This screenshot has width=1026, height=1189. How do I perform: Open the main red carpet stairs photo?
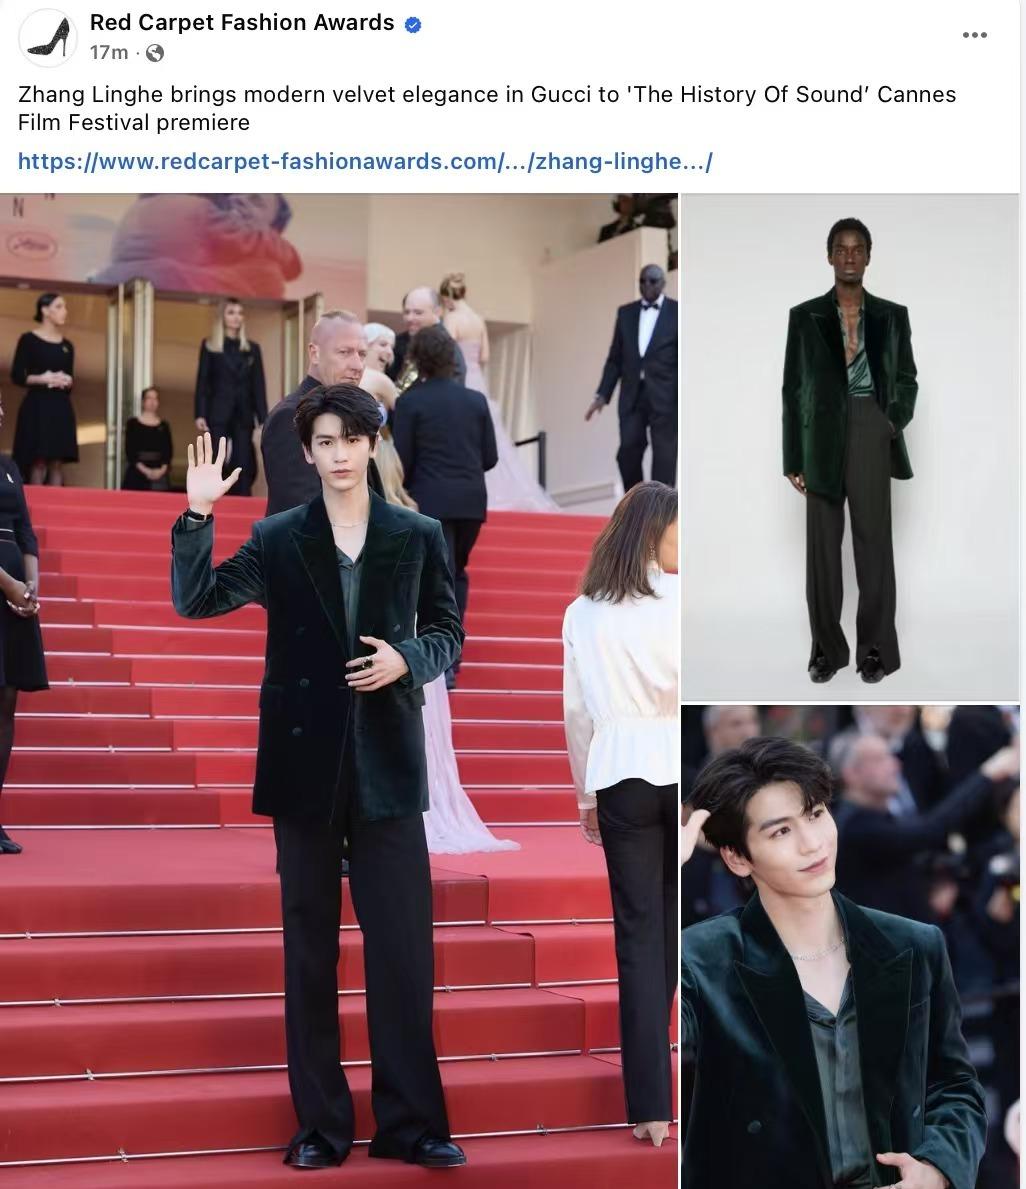tap(338, 691)
